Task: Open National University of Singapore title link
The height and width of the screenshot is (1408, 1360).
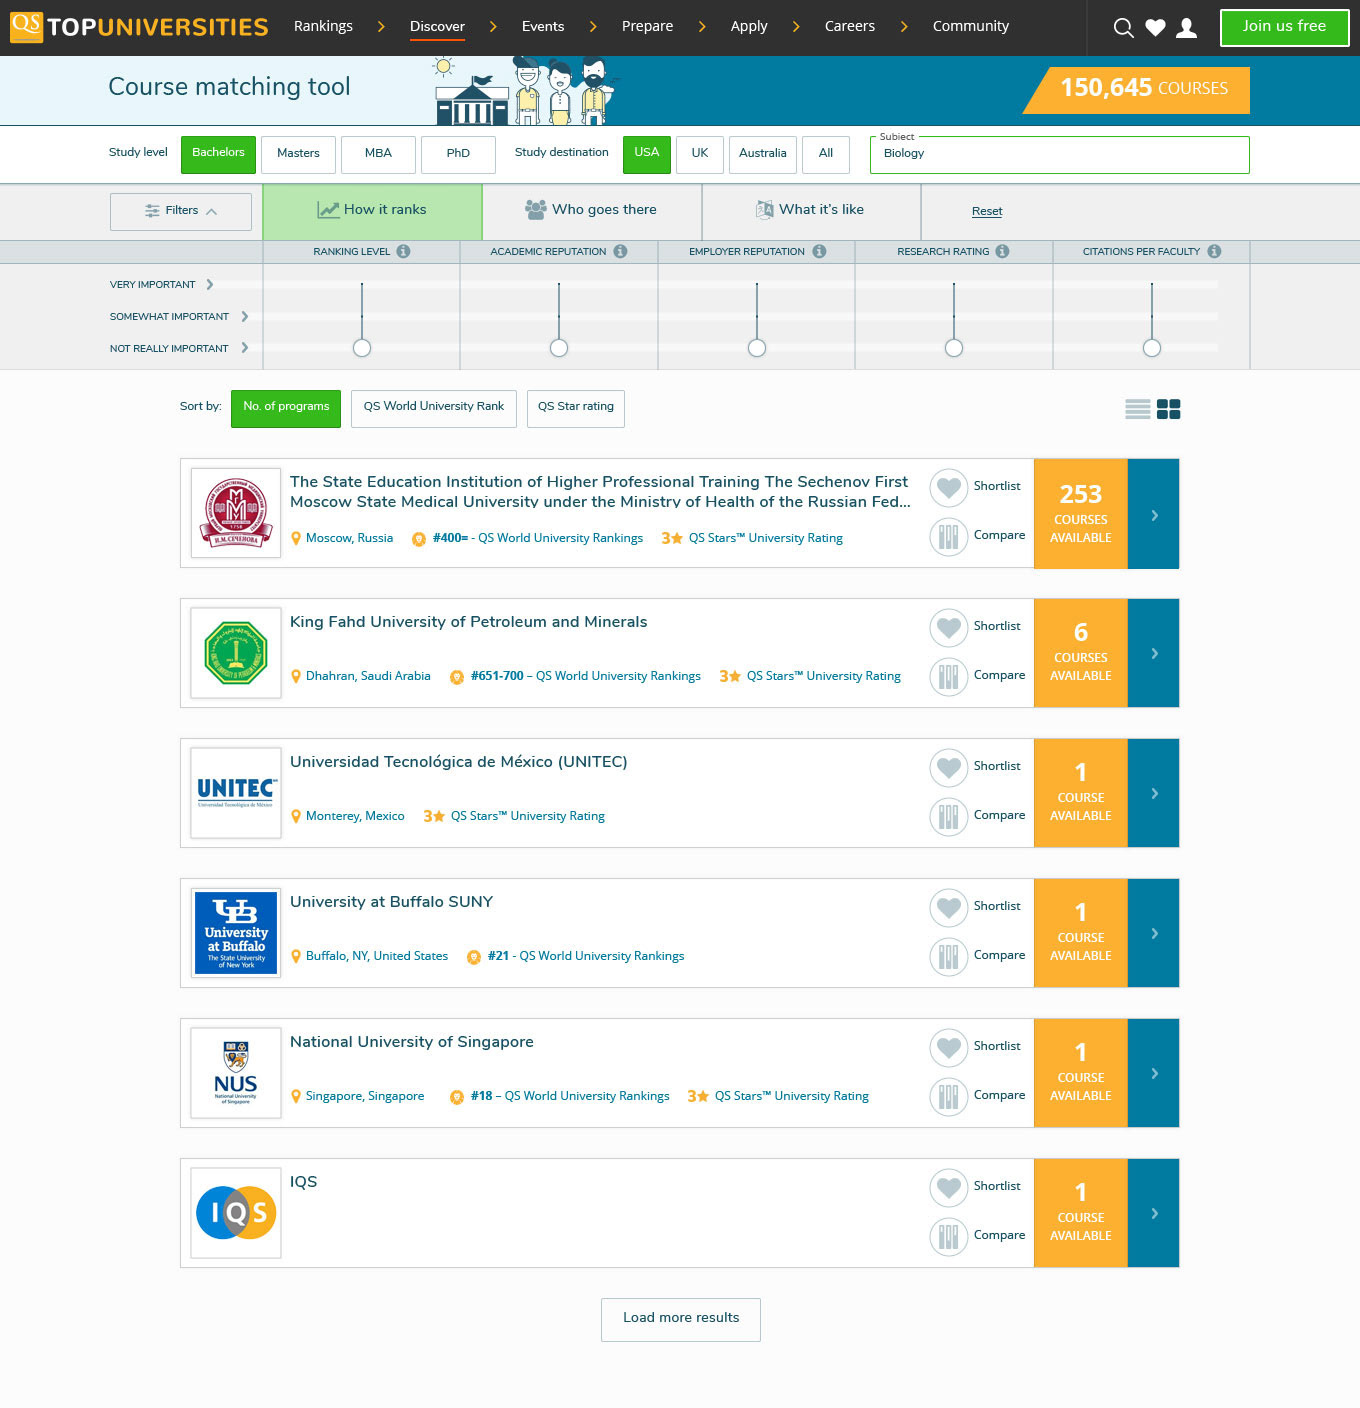Action: [x=412, y=1042]
